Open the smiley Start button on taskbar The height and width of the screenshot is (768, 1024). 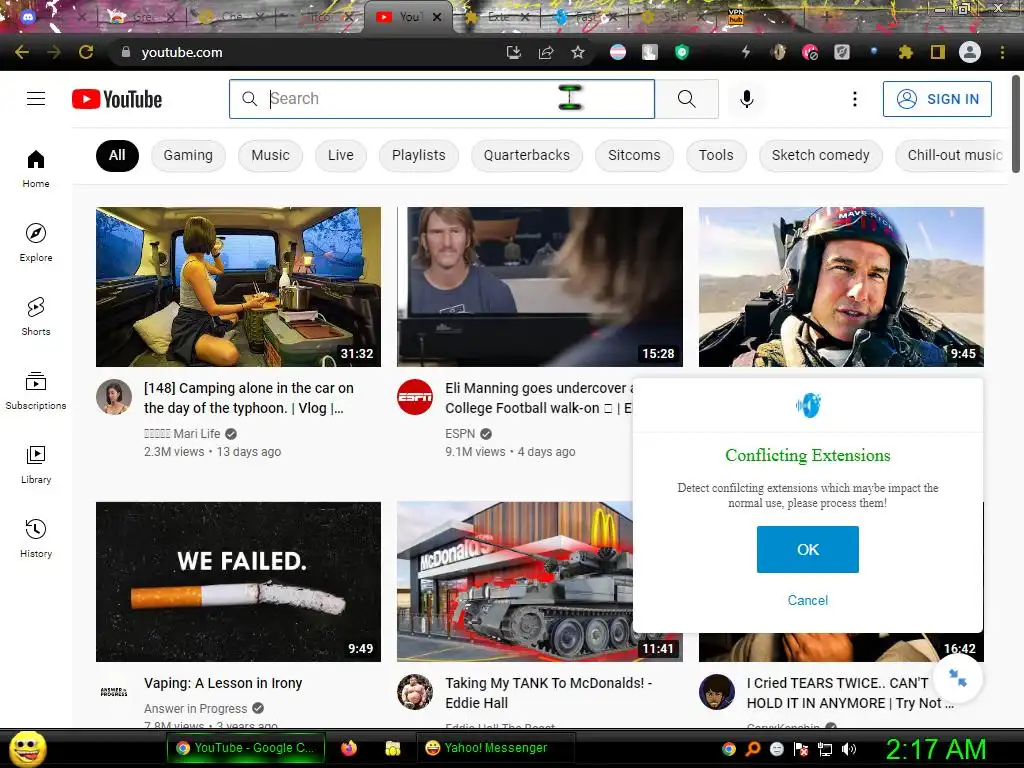[27, 748]
